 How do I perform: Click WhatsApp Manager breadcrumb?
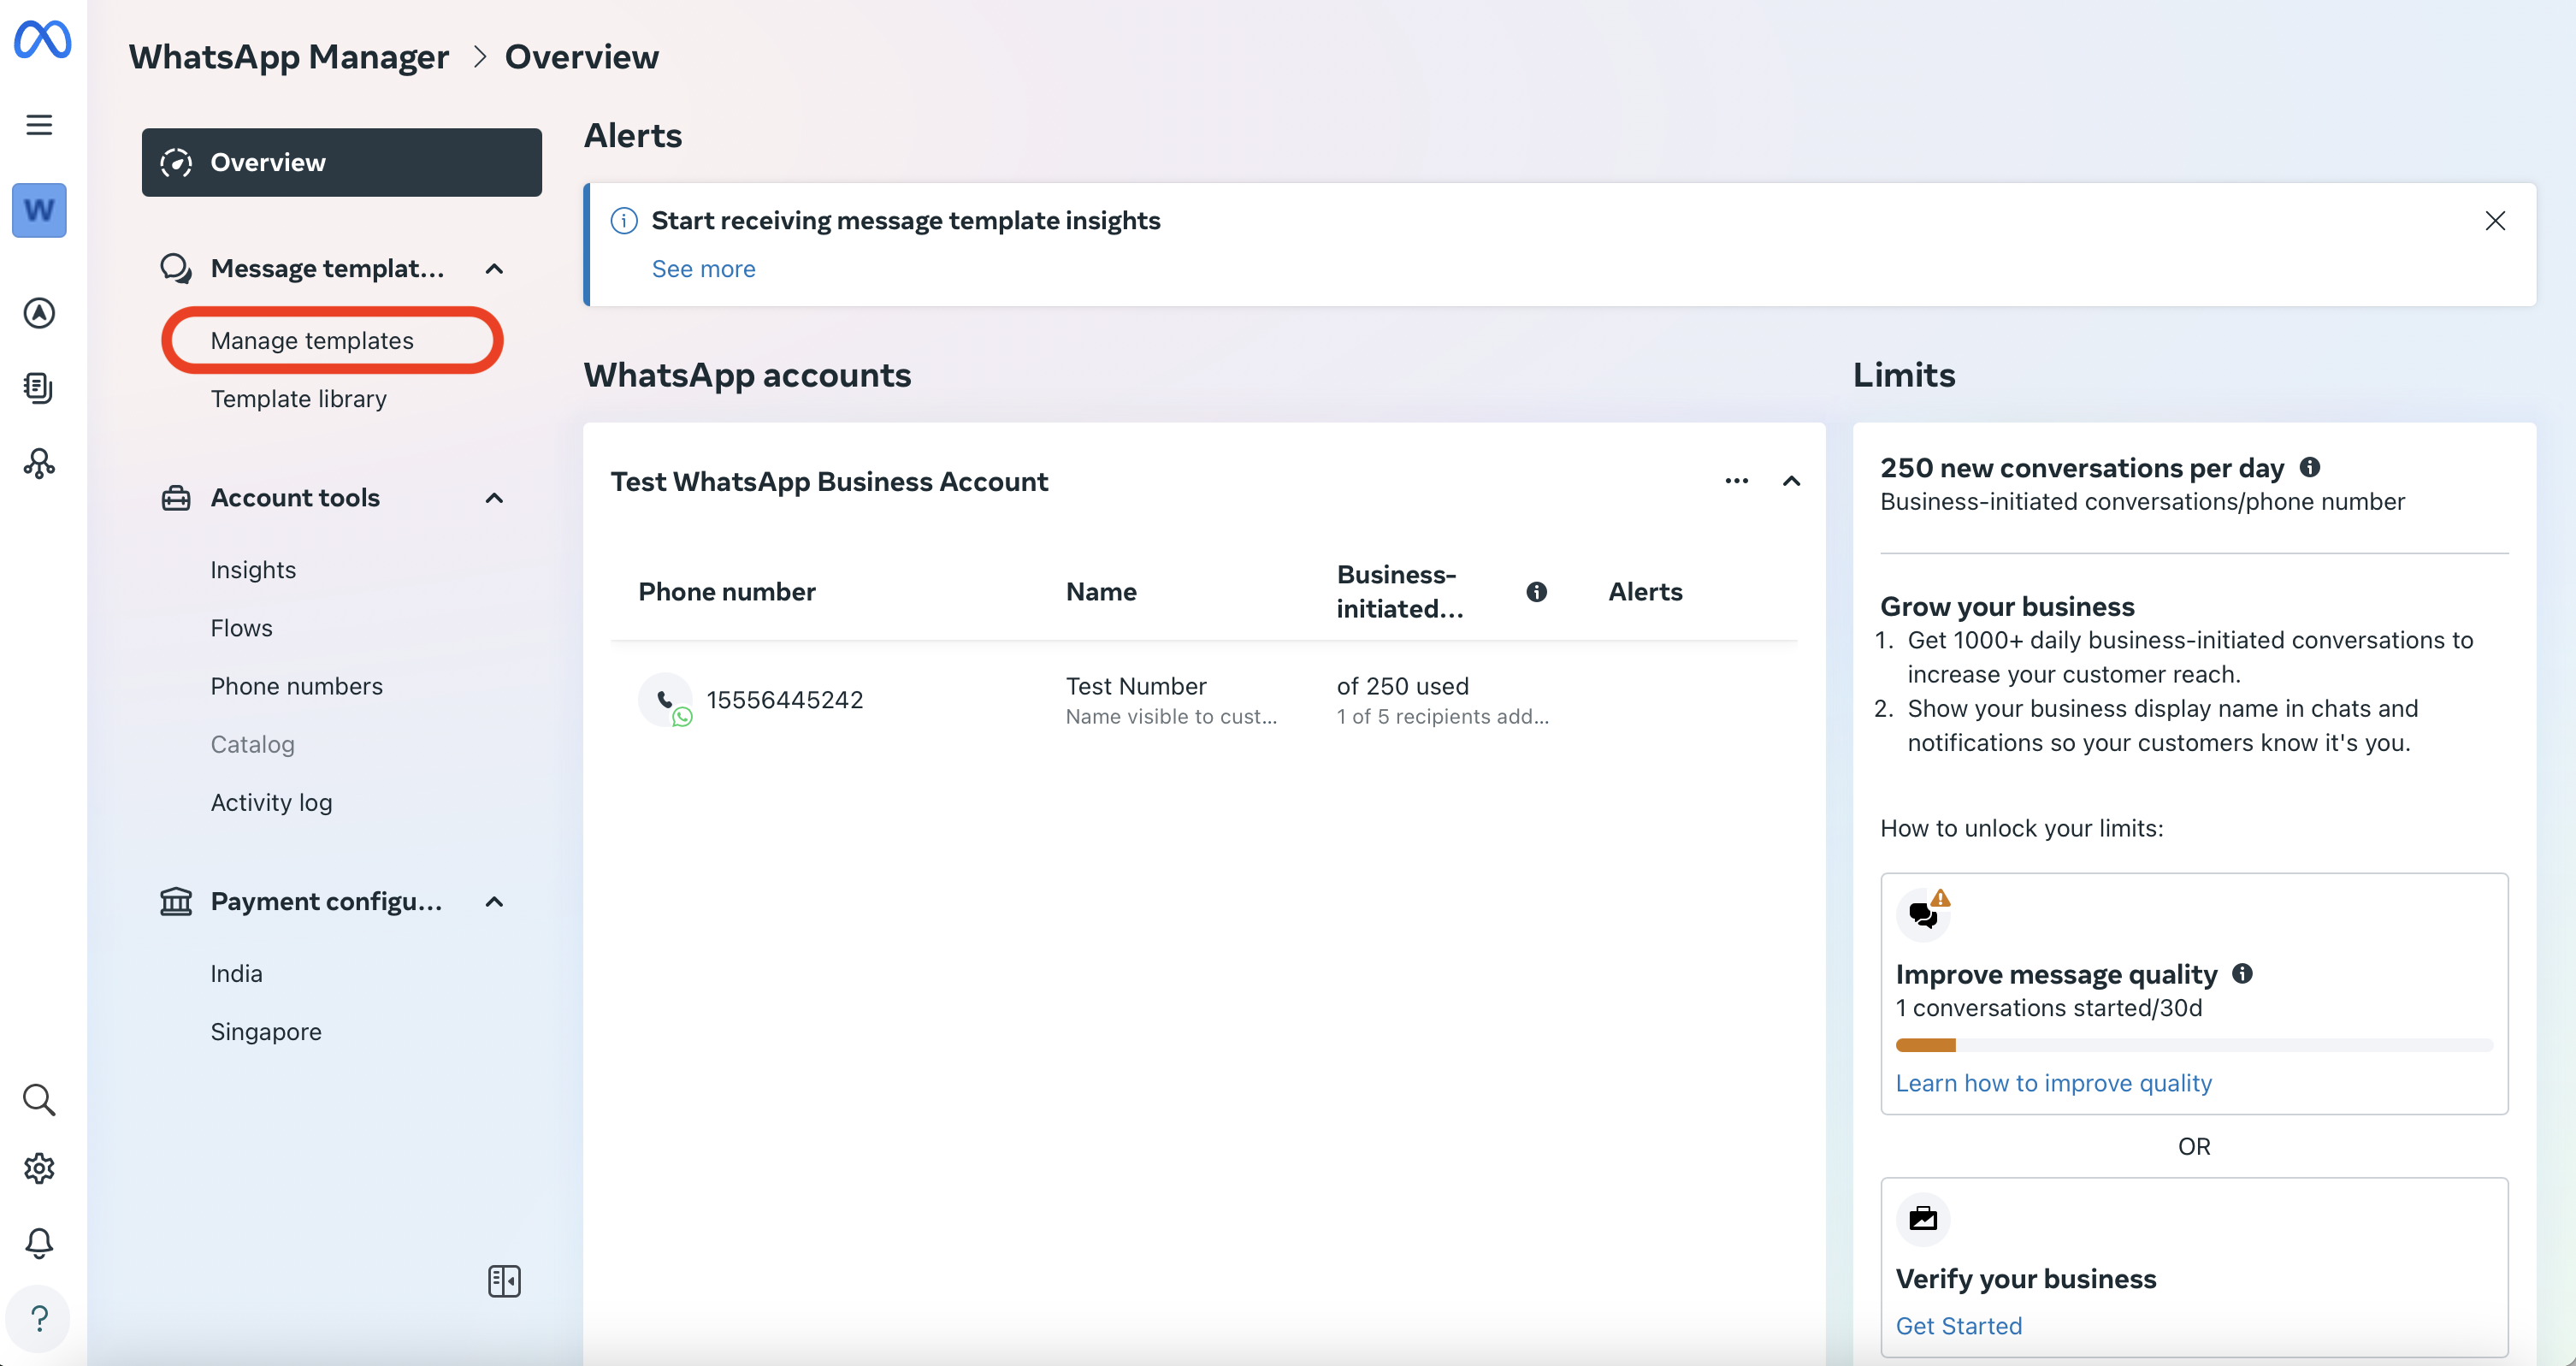(289, 57)
